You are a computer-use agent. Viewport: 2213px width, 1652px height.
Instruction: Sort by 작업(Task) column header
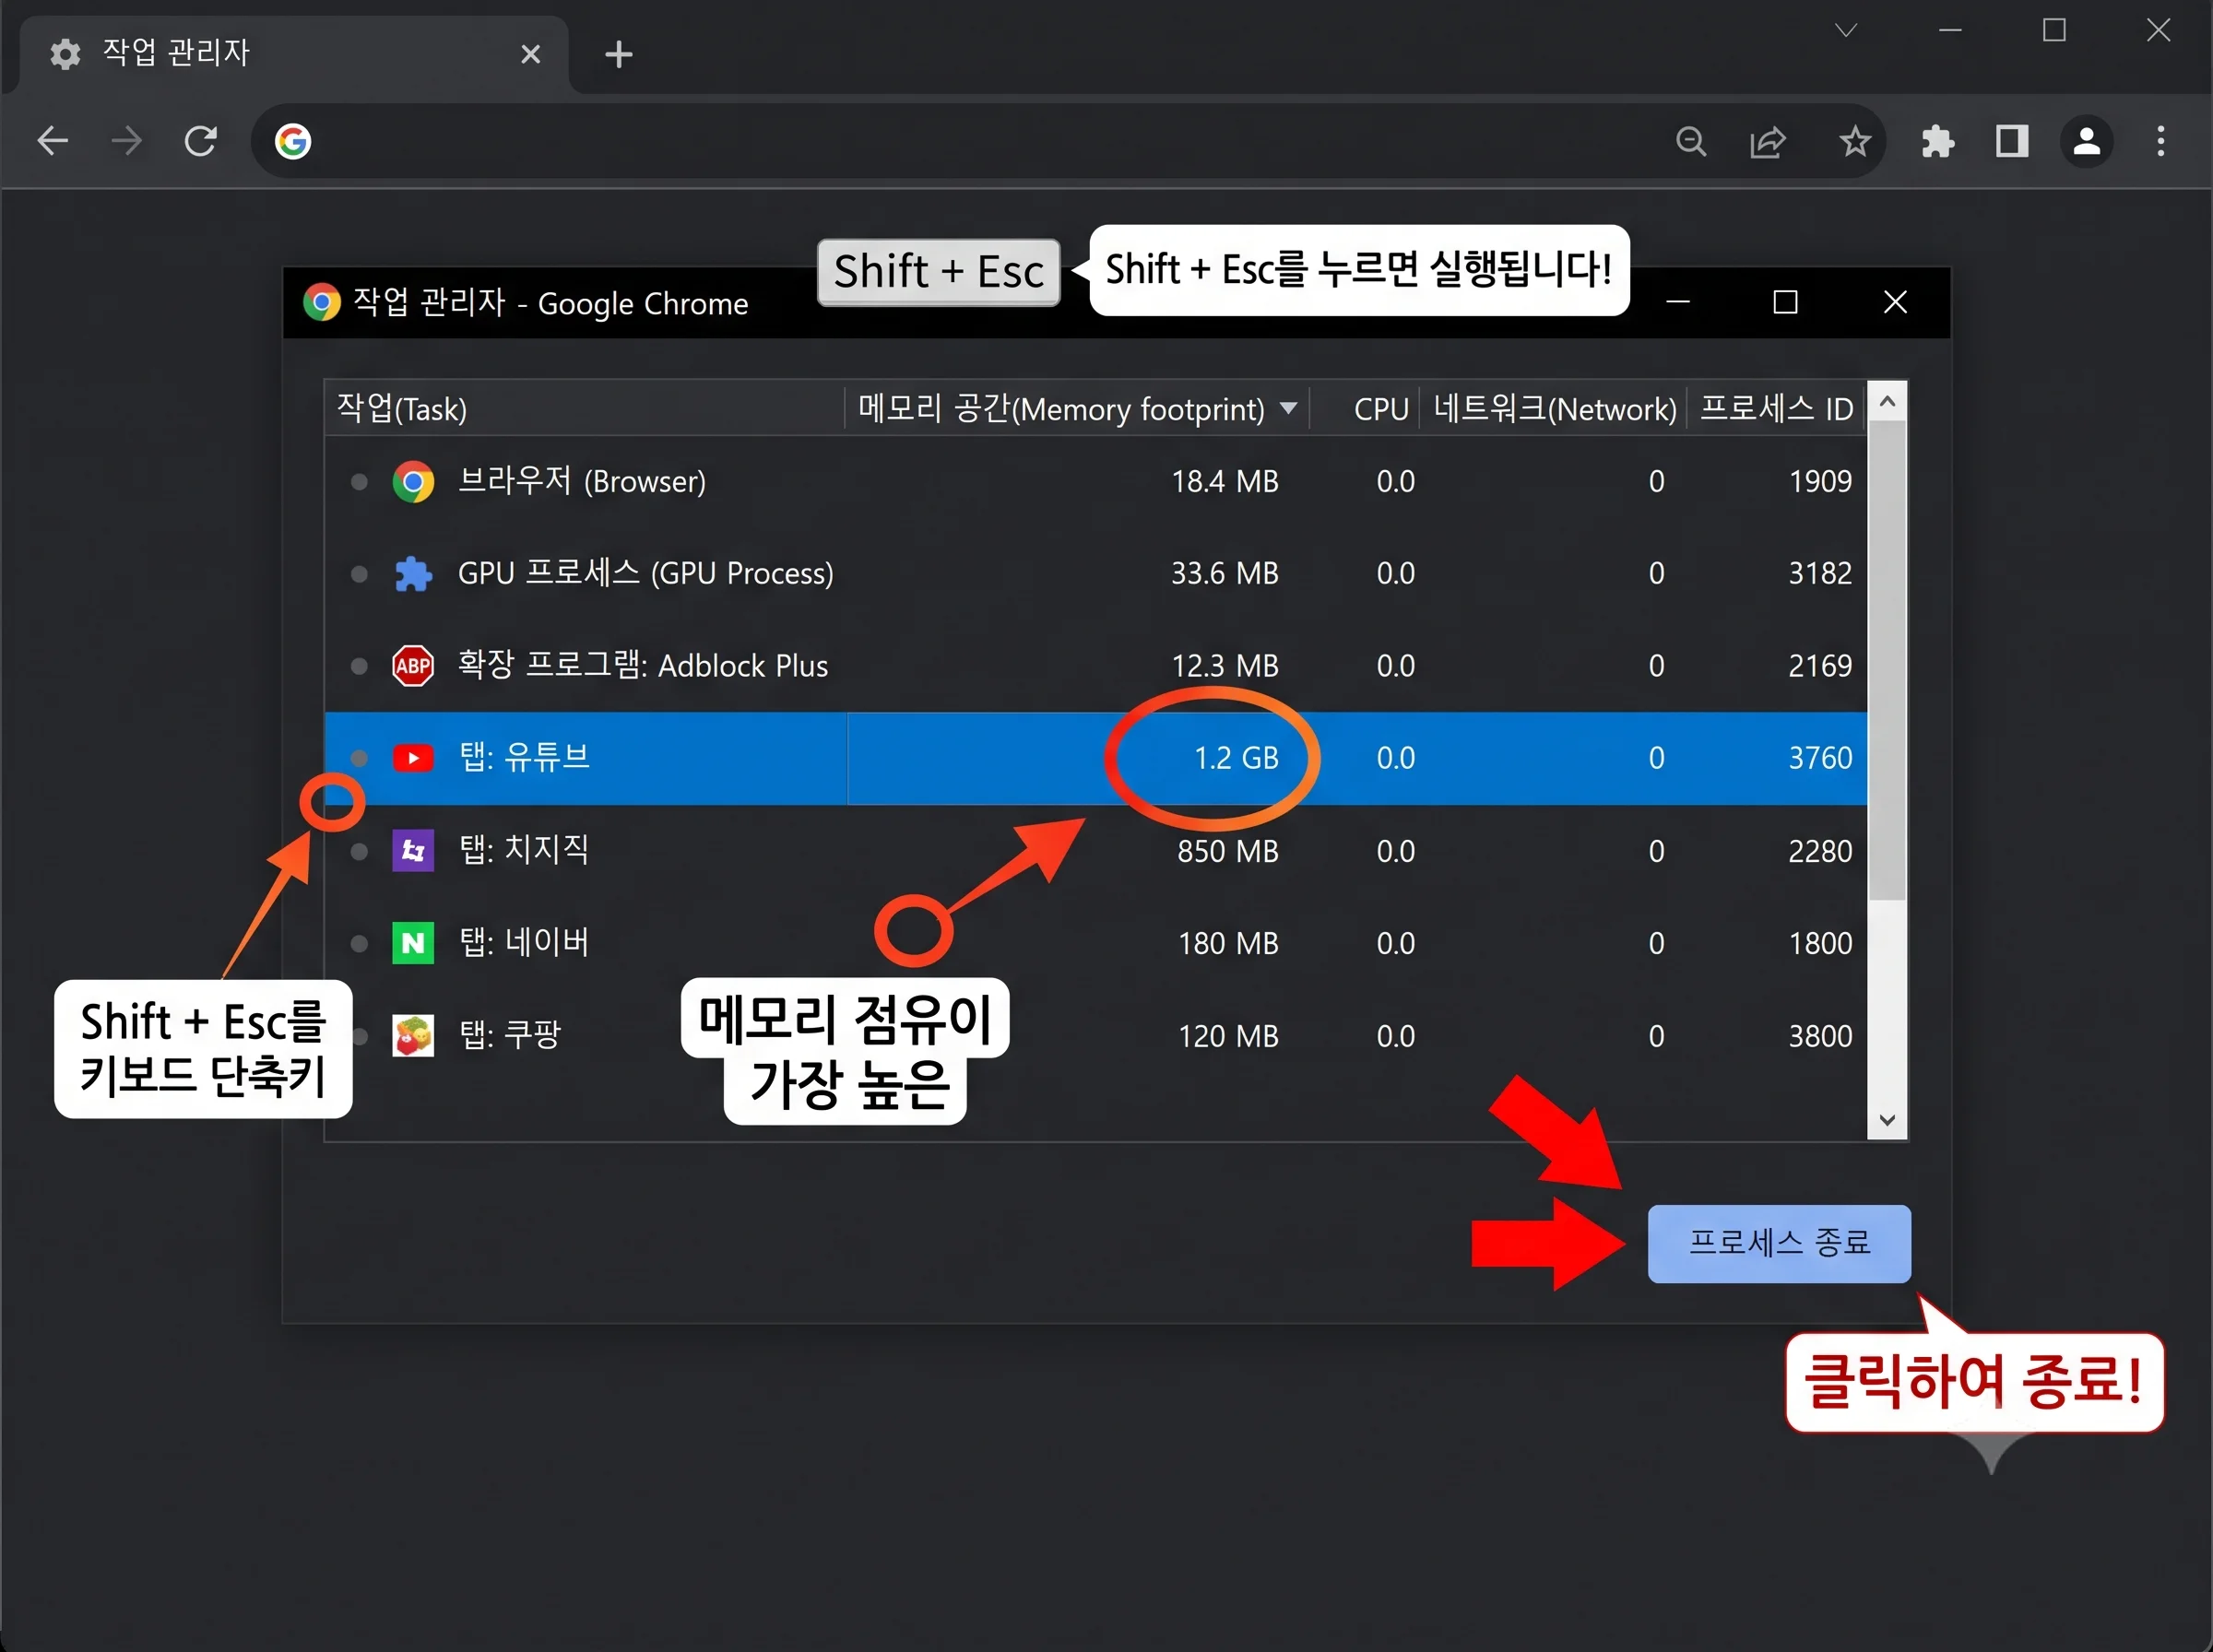585,408
